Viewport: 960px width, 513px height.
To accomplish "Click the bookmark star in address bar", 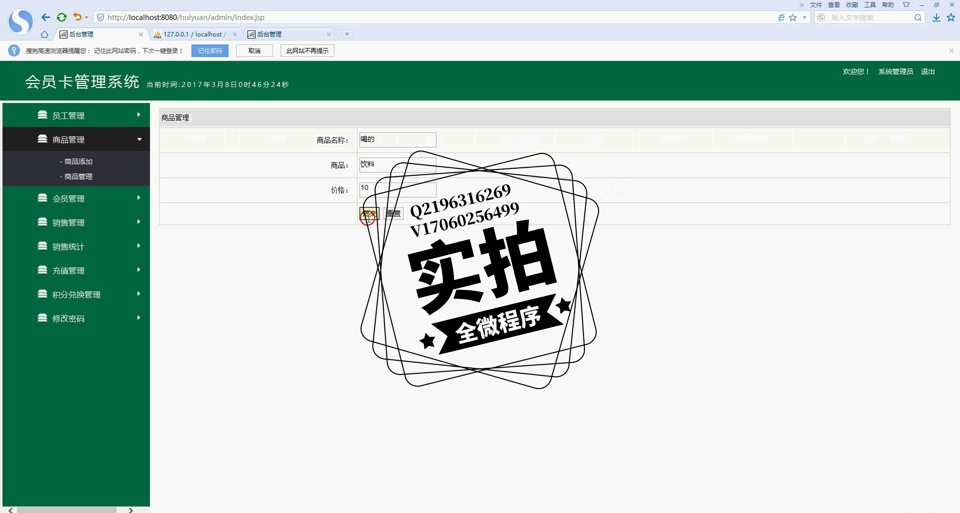I will pyautogui.click(x=793, y=17).
